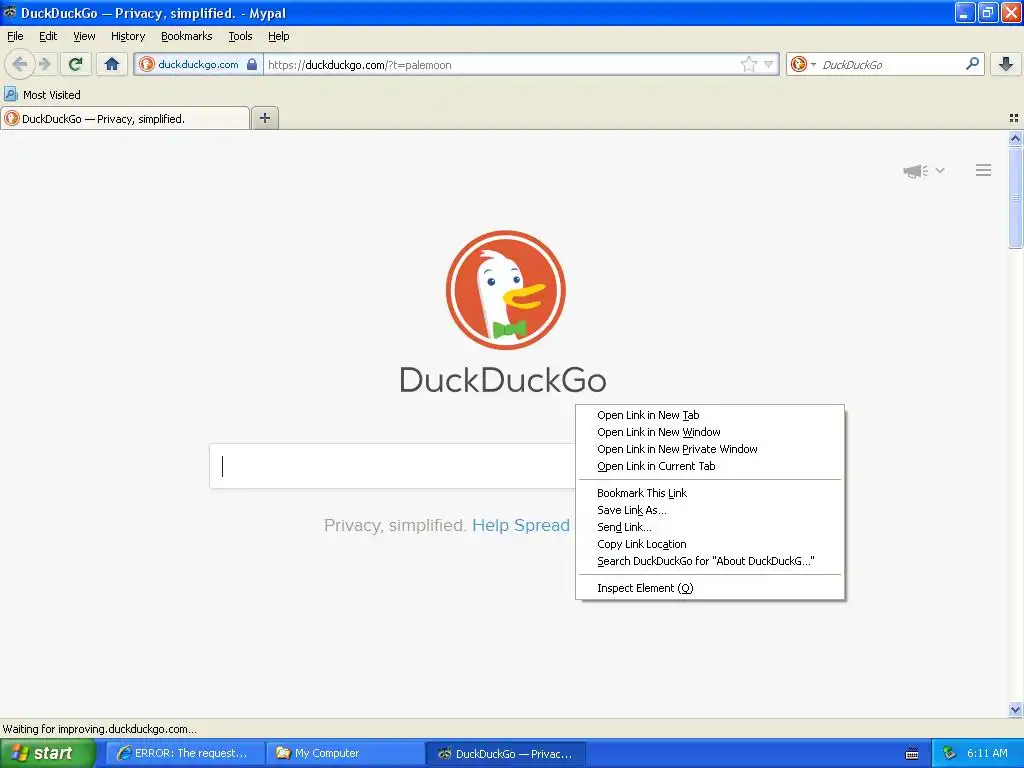
Task: Click the DuckDuckGo duck logo
Action: click(505, 290)
